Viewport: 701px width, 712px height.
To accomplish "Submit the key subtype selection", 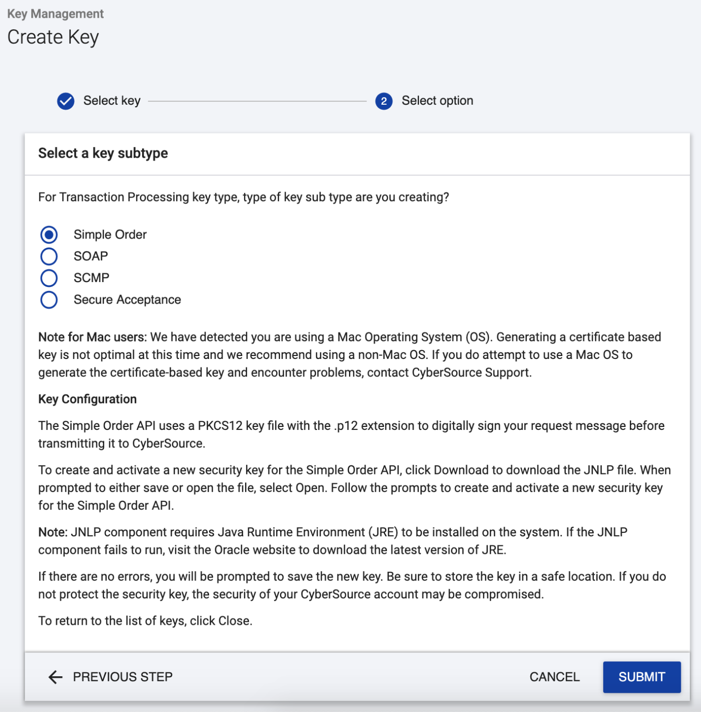I will click(641, 677).
